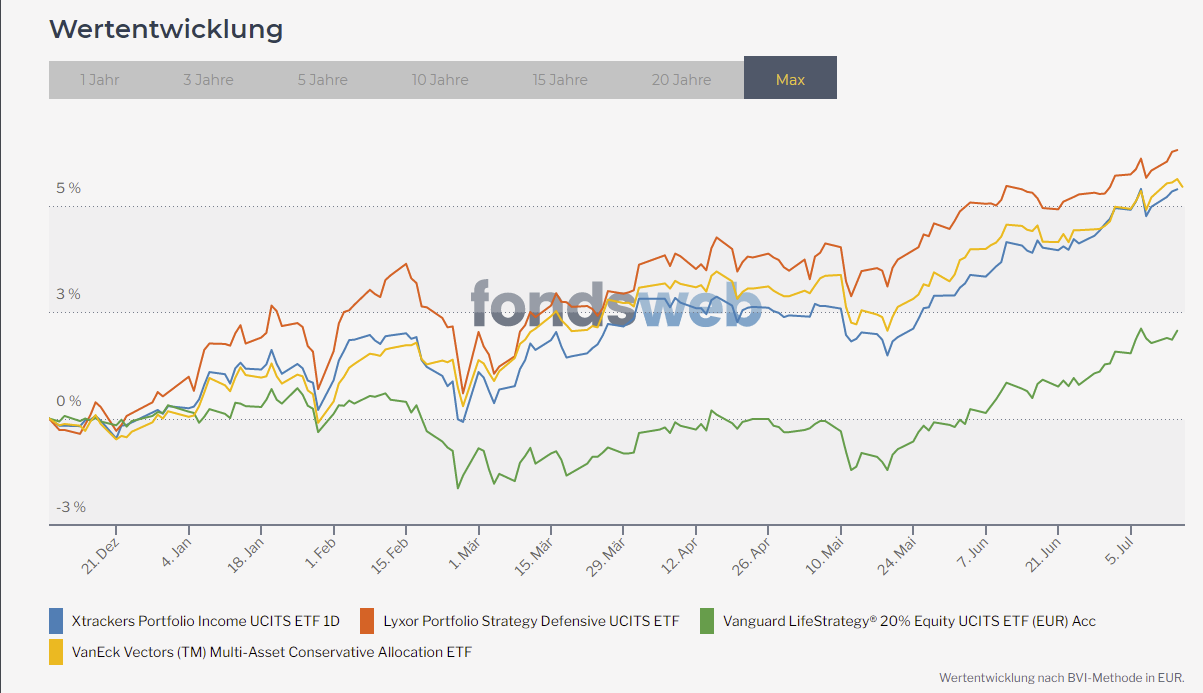This screenshot has height=693, width=1203.
Task: Click the Wertentwicklung heading
Action: (x=166, y=29)
